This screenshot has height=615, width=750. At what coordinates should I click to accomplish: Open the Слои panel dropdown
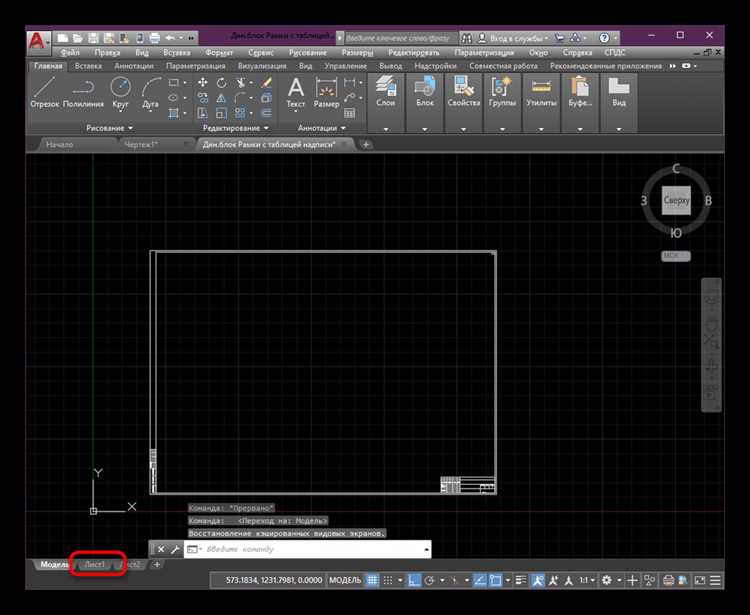[386, 129]
